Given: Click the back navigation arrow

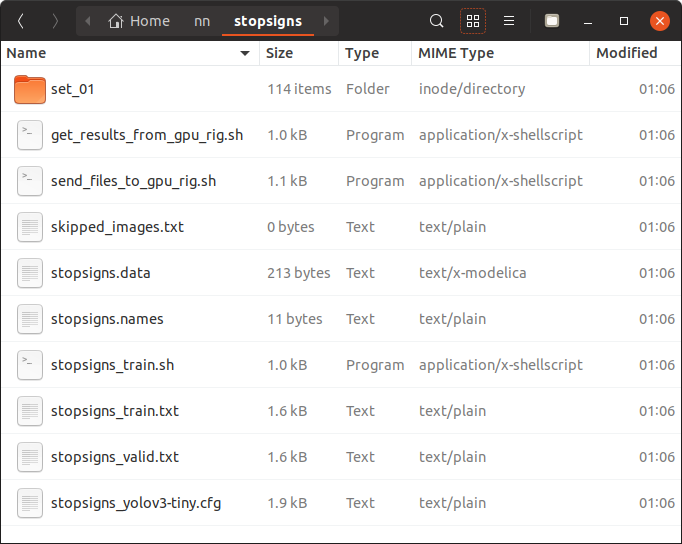Looking at the screenshot, I should click(22, 21).
